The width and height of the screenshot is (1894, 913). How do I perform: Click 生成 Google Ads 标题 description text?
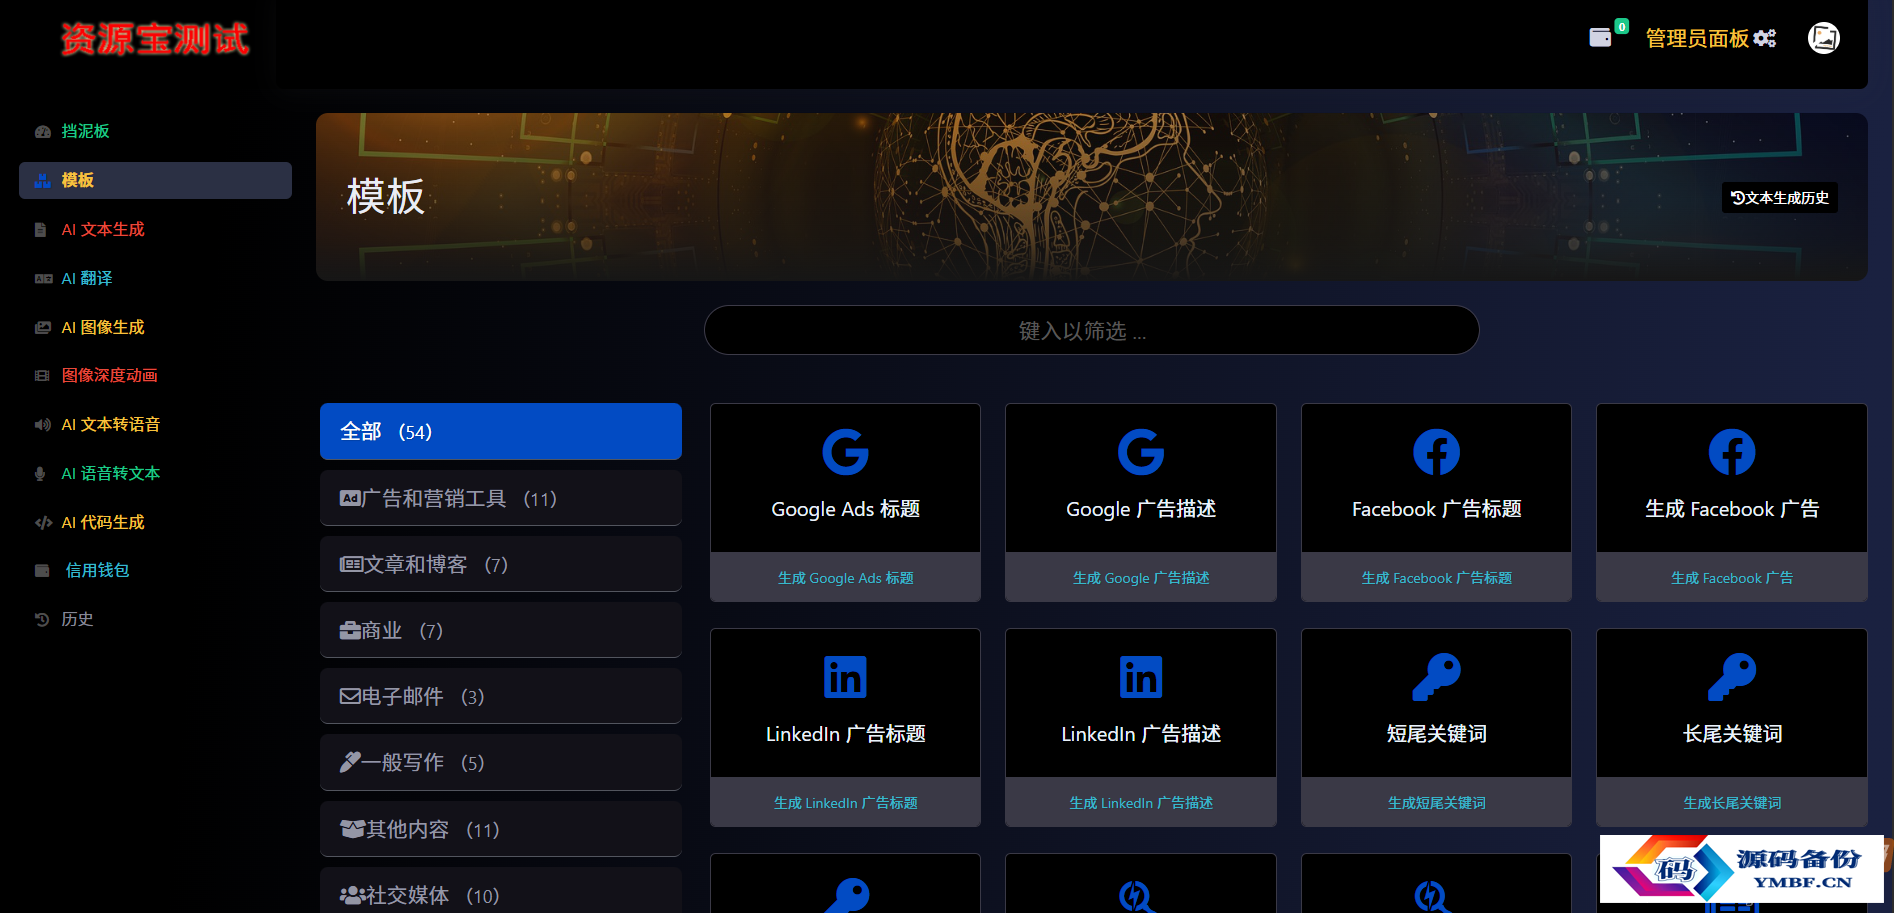(x=845, y=578)
